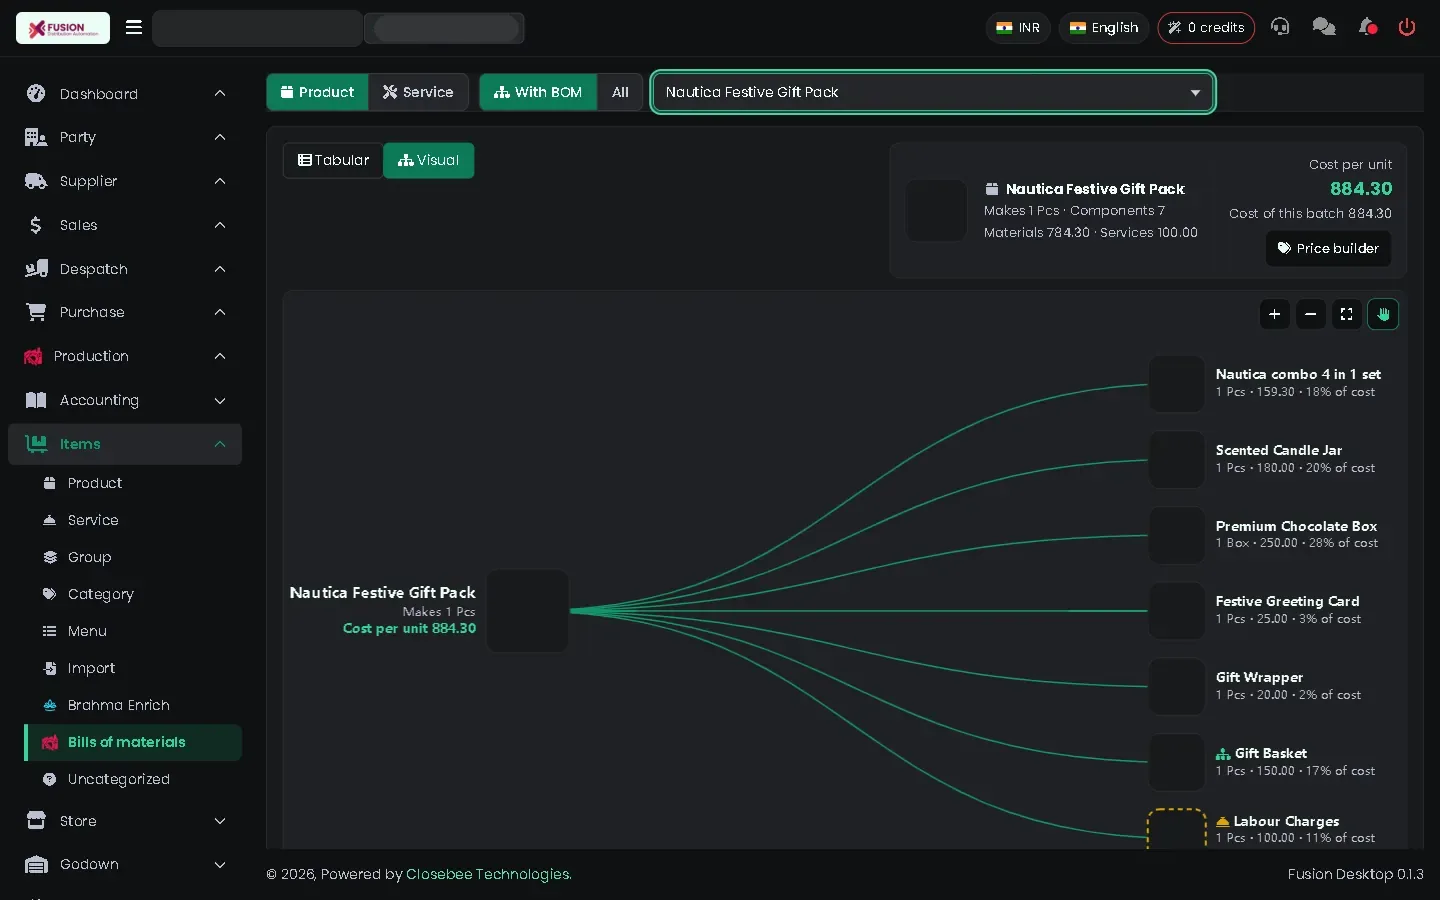The image size is (1440, 900).
Task: Click the Supplier truck icon
Action: tap(36, 181)
